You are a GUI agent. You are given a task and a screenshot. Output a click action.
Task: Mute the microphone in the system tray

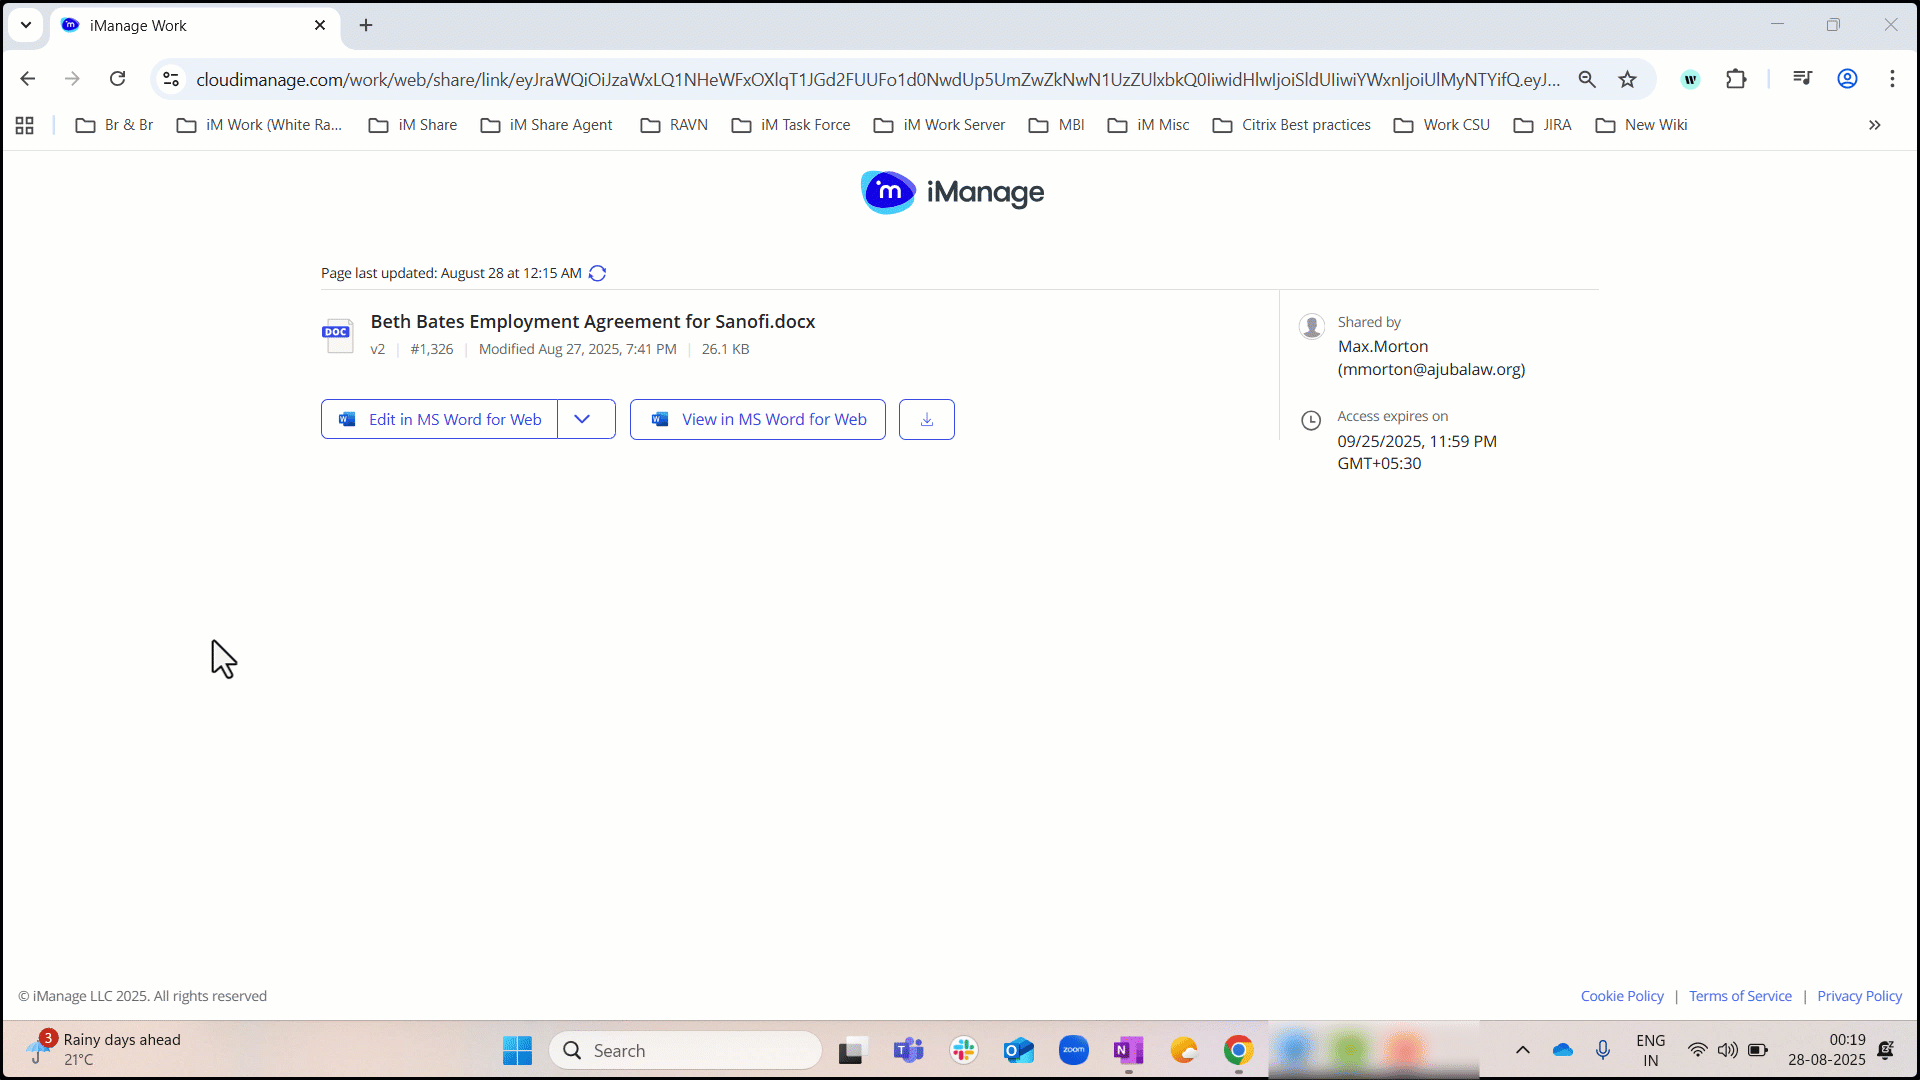coord(1604,1050)
